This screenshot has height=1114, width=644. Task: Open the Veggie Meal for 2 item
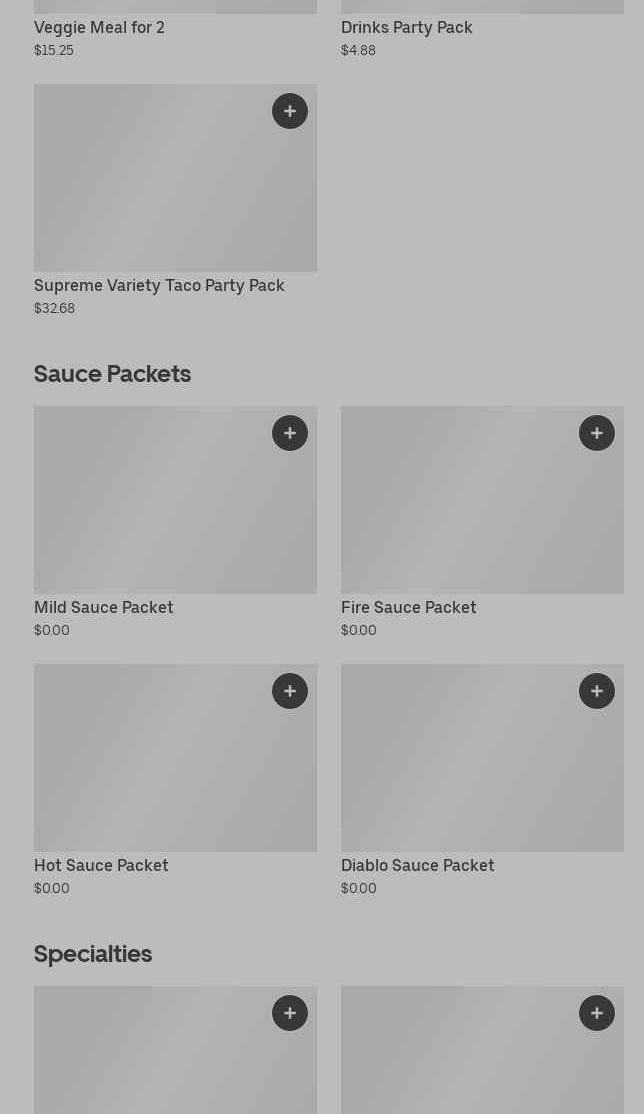[99, 27]
